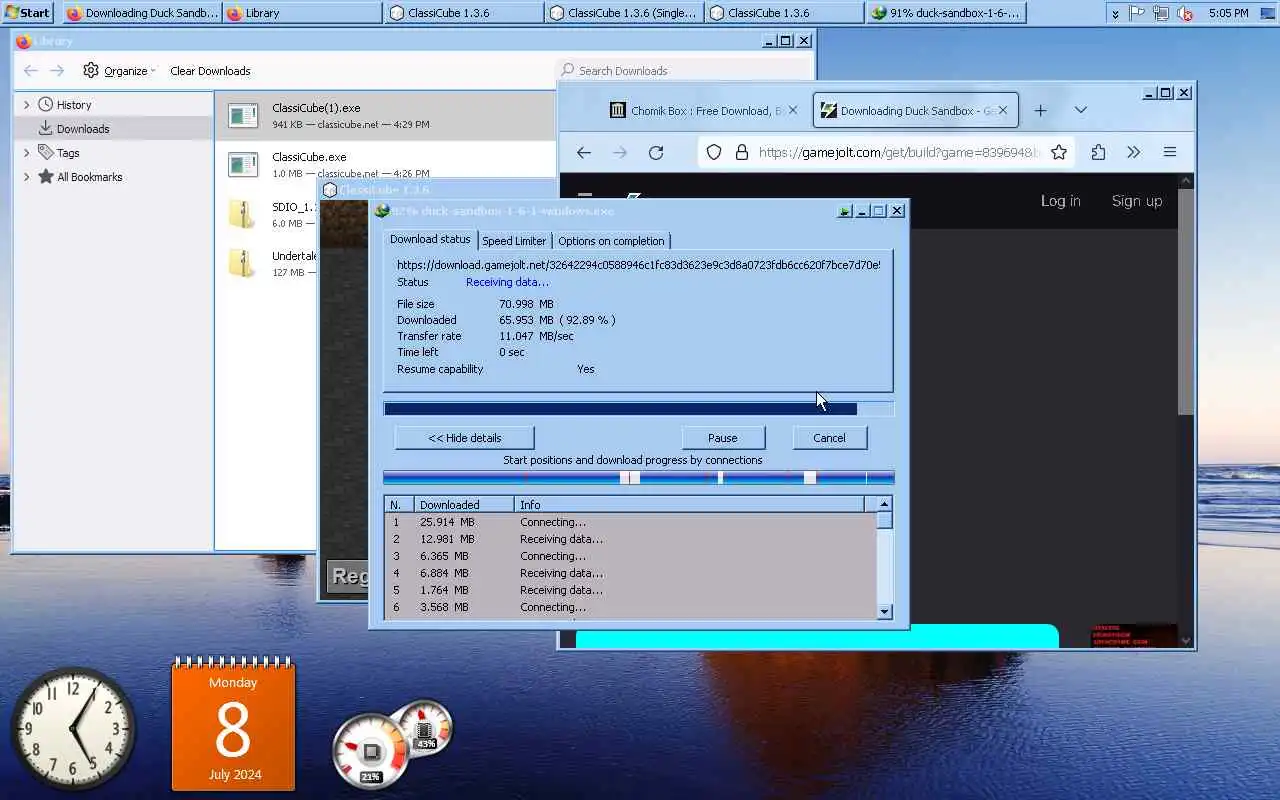Click ClassiCube(1).exe file icon in Library
Image resolution: width=1280 pixels, height=800 pixels.
(243, 116)
